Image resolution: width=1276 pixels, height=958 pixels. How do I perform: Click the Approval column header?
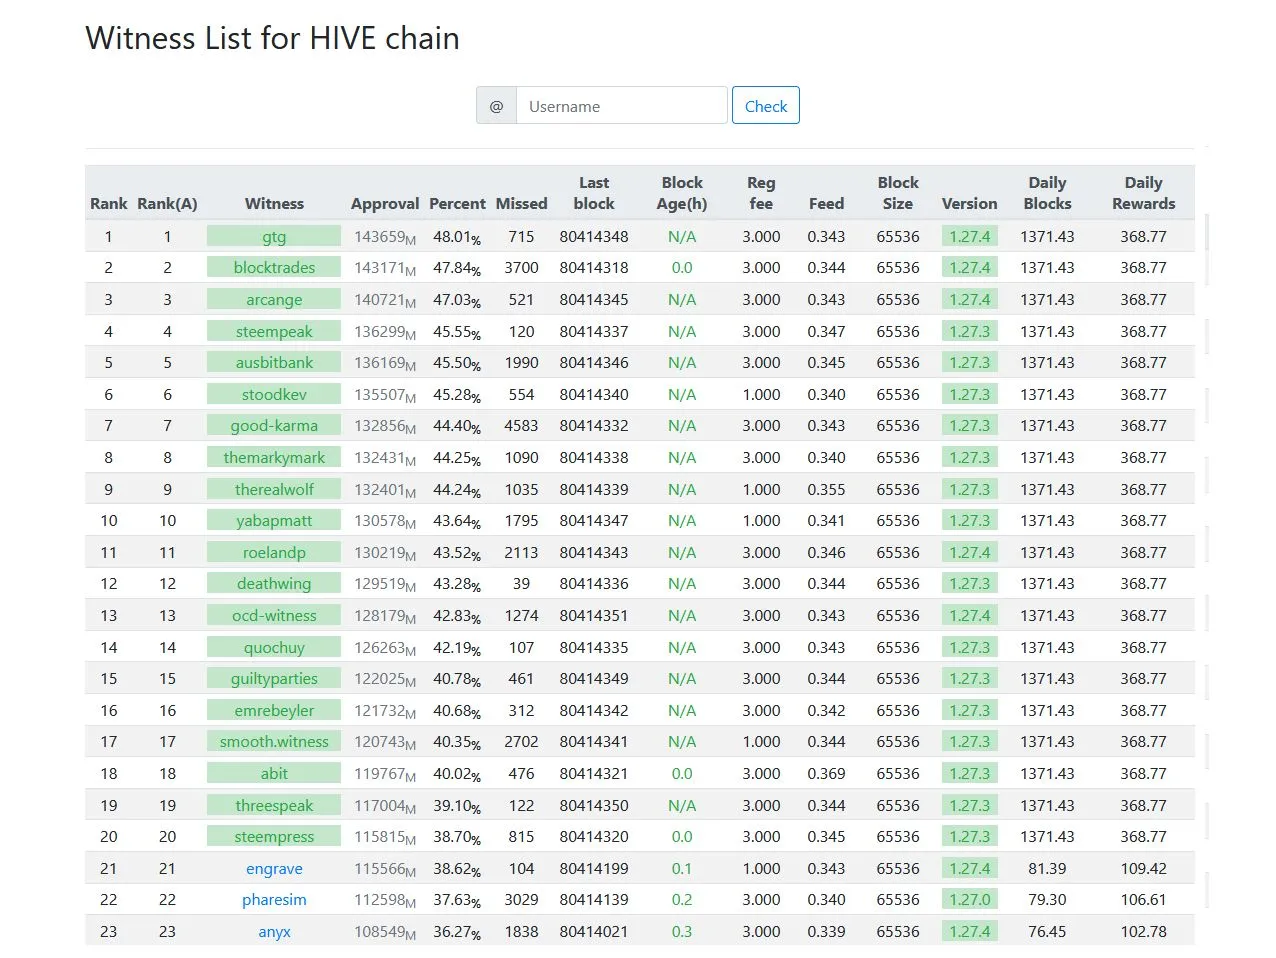coord(384,204)
